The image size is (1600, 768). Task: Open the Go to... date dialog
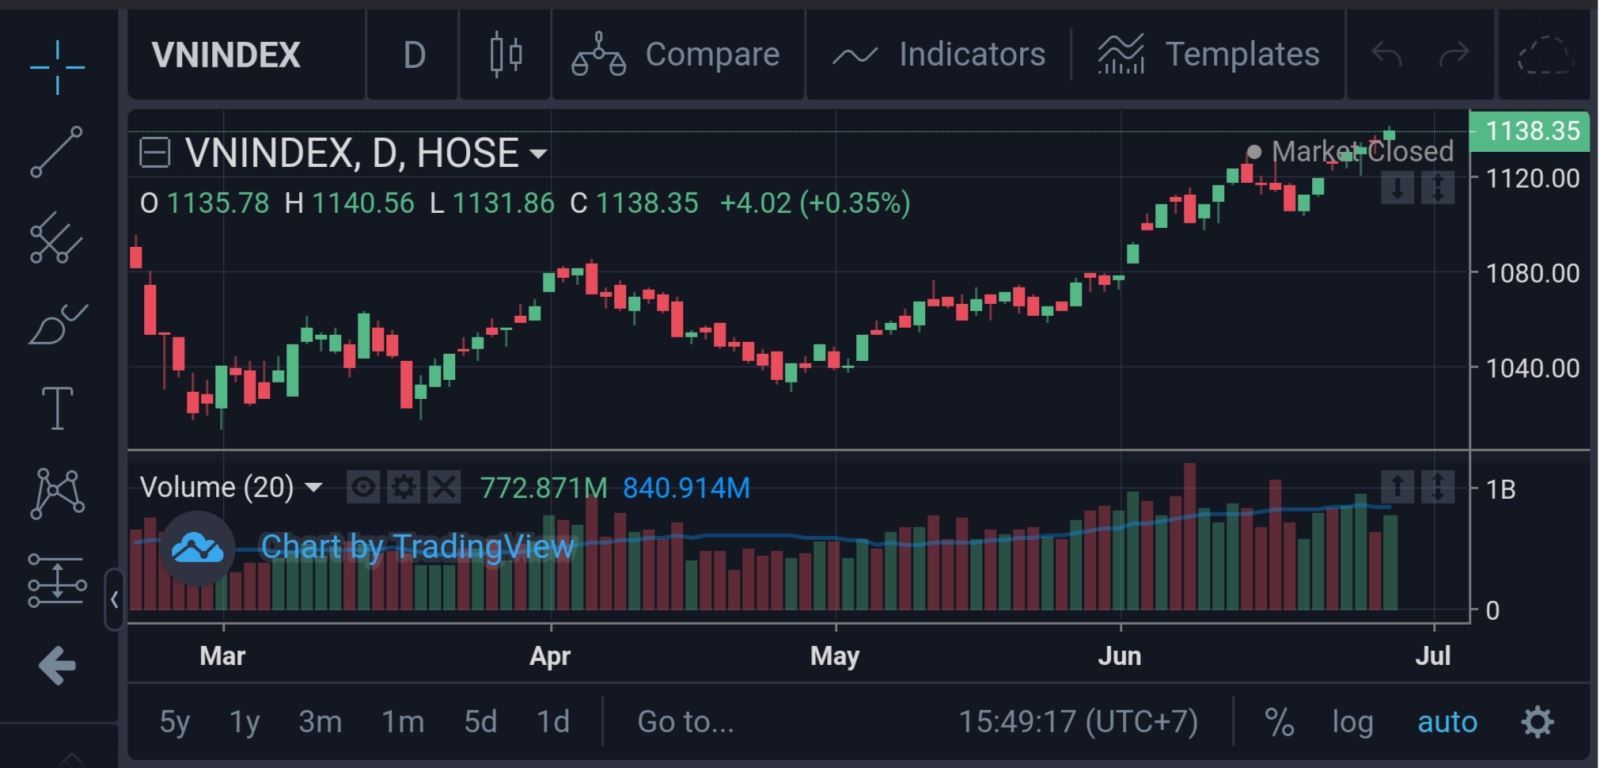click(x=686, y=721)
